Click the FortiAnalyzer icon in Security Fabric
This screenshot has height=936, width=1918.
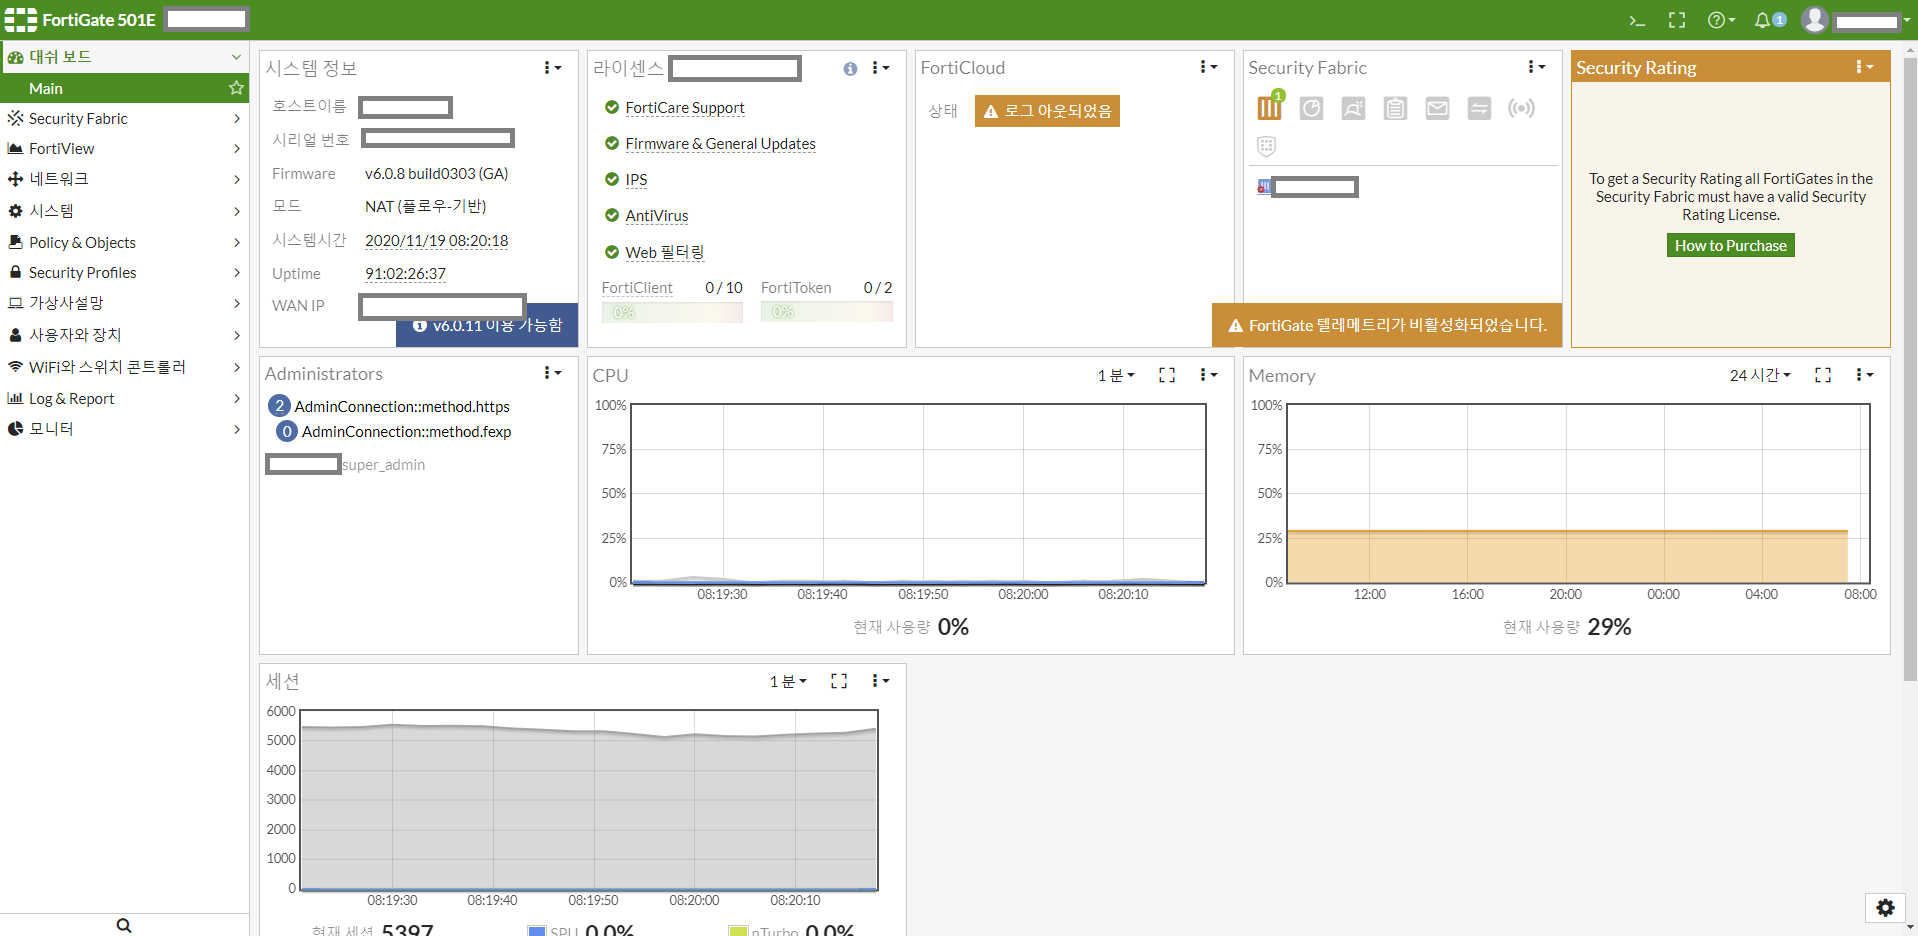(1311, 108)
